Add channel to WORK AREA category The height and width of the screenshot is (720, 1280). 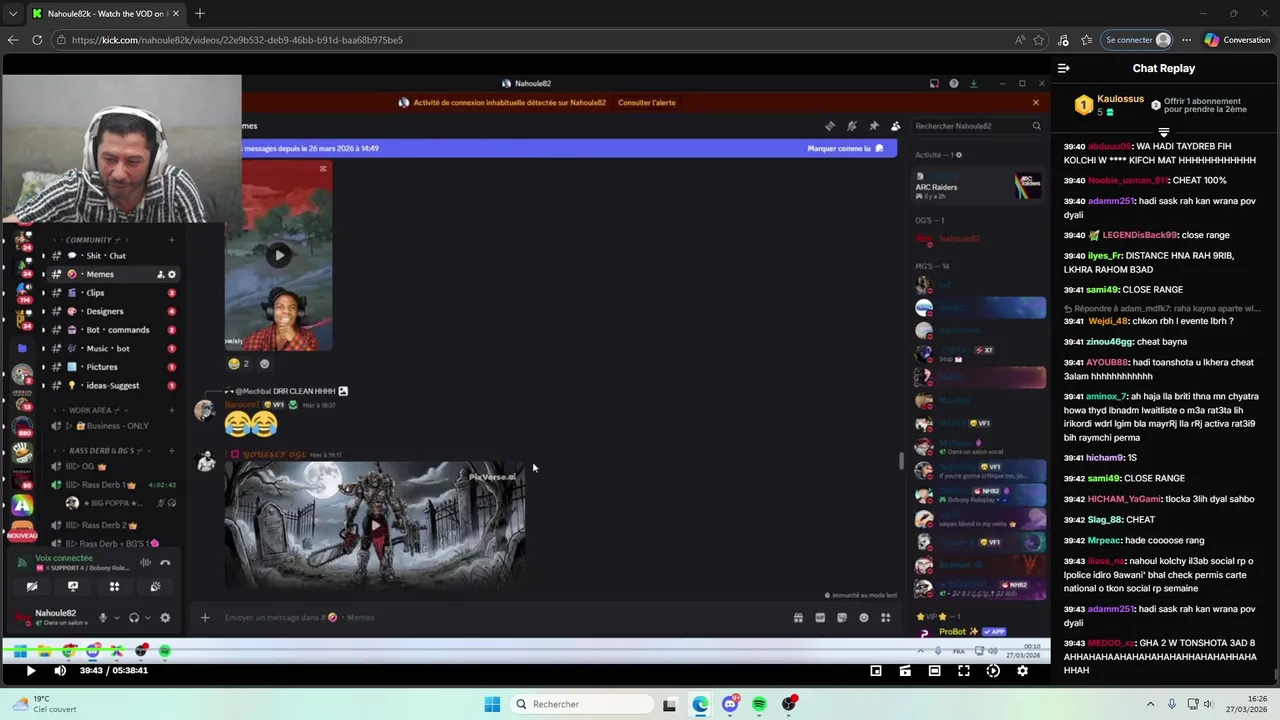(171, 410)
